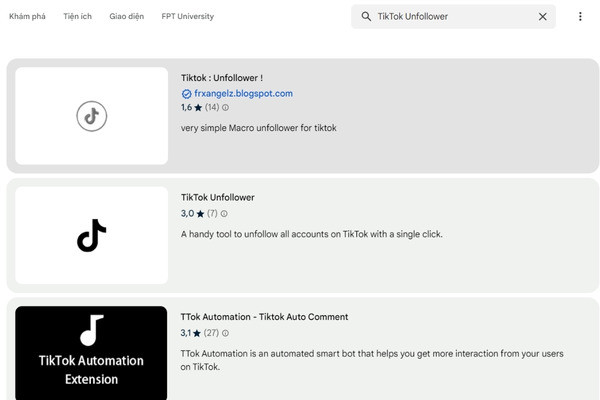Select 'very simple Macro unfollower for tiktok' text
Image resolution: width=600 pixels, height=400 pixels.
259,128
